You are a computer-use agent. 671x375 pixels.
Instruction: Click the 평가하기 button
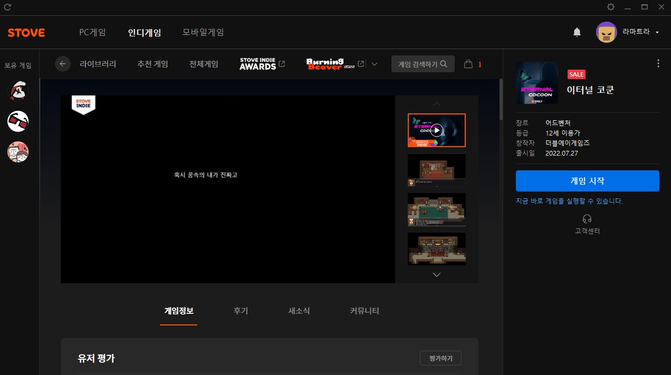point(441,358)
